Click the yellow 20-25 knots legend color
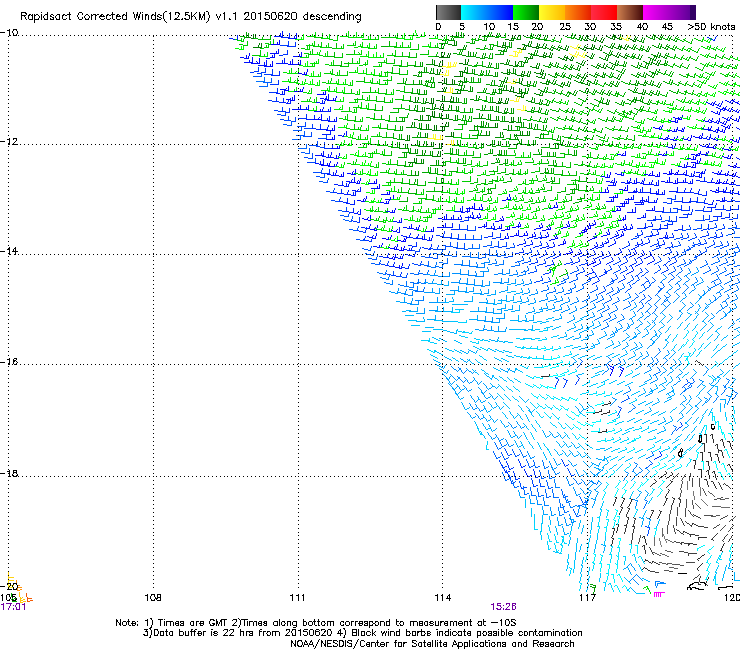740x650 pixels. coord(552,12)
